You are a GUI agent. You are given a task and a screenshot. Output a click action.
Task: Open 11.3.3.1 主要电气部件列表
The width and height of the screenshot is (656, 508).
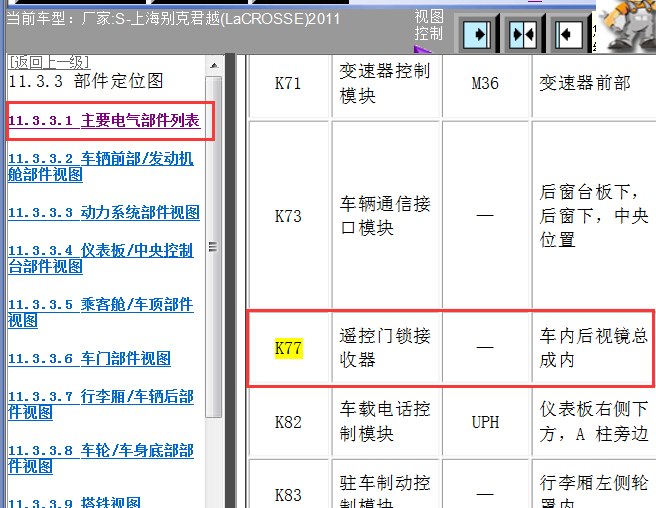(104, 121)
